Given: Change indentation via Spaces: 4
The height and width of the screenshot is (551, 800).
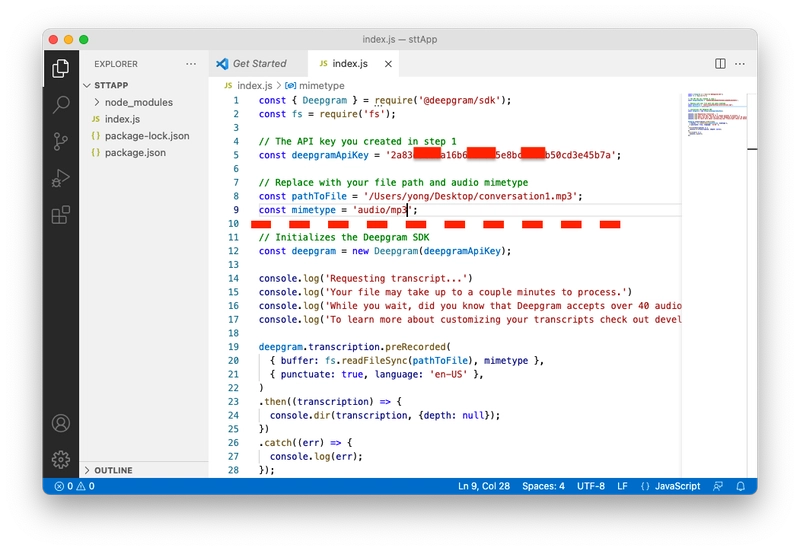Looking at the screenshot, I should [543, 486].
